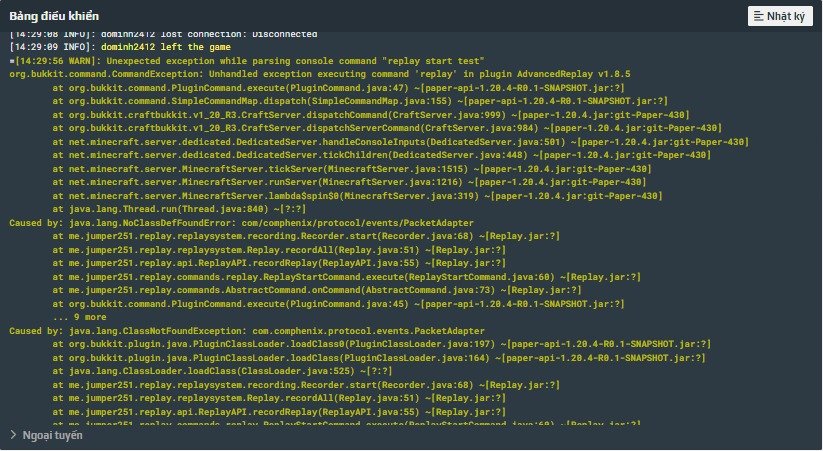This screenshot has width=823, height=451.
Task: Click the 'MinecraftServer.tickServer' trace line
Action: (352, 169)
